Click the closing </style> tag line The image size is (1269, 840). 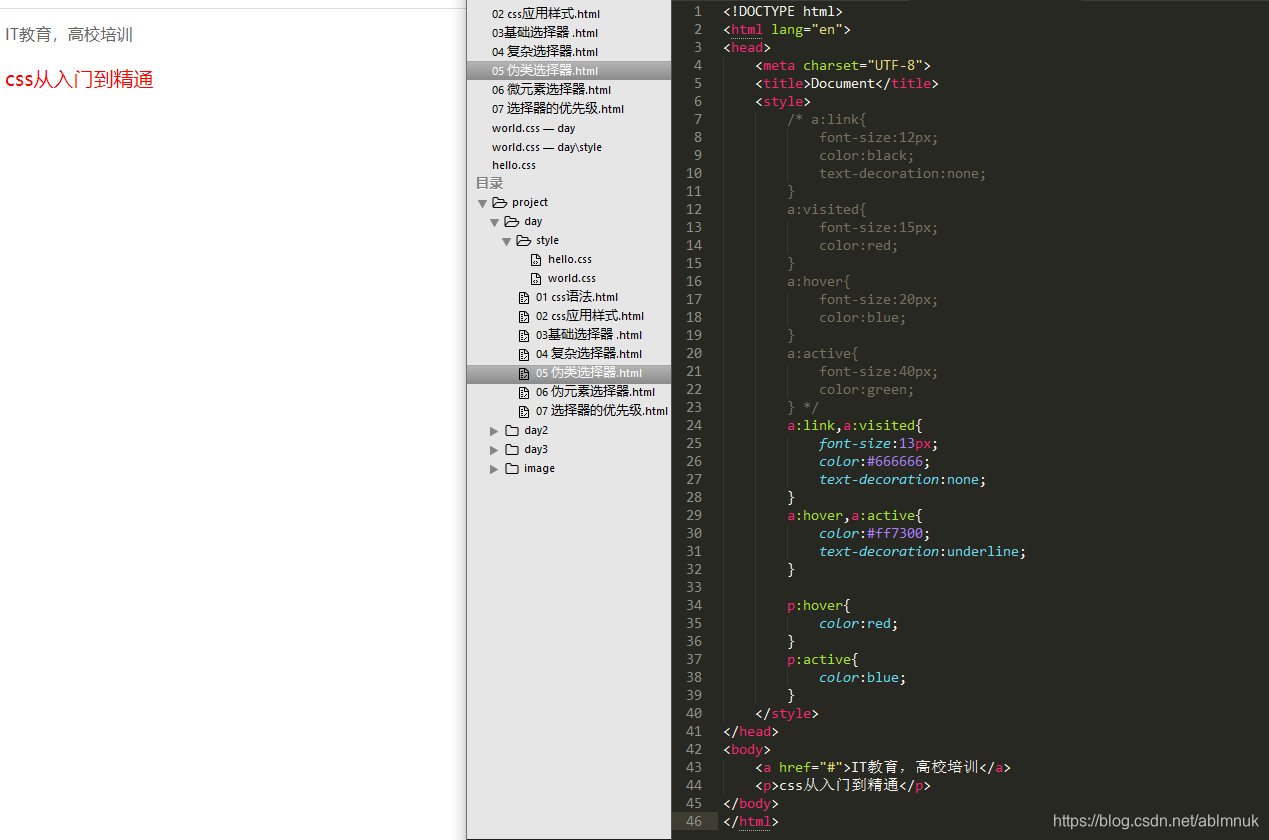787,713
